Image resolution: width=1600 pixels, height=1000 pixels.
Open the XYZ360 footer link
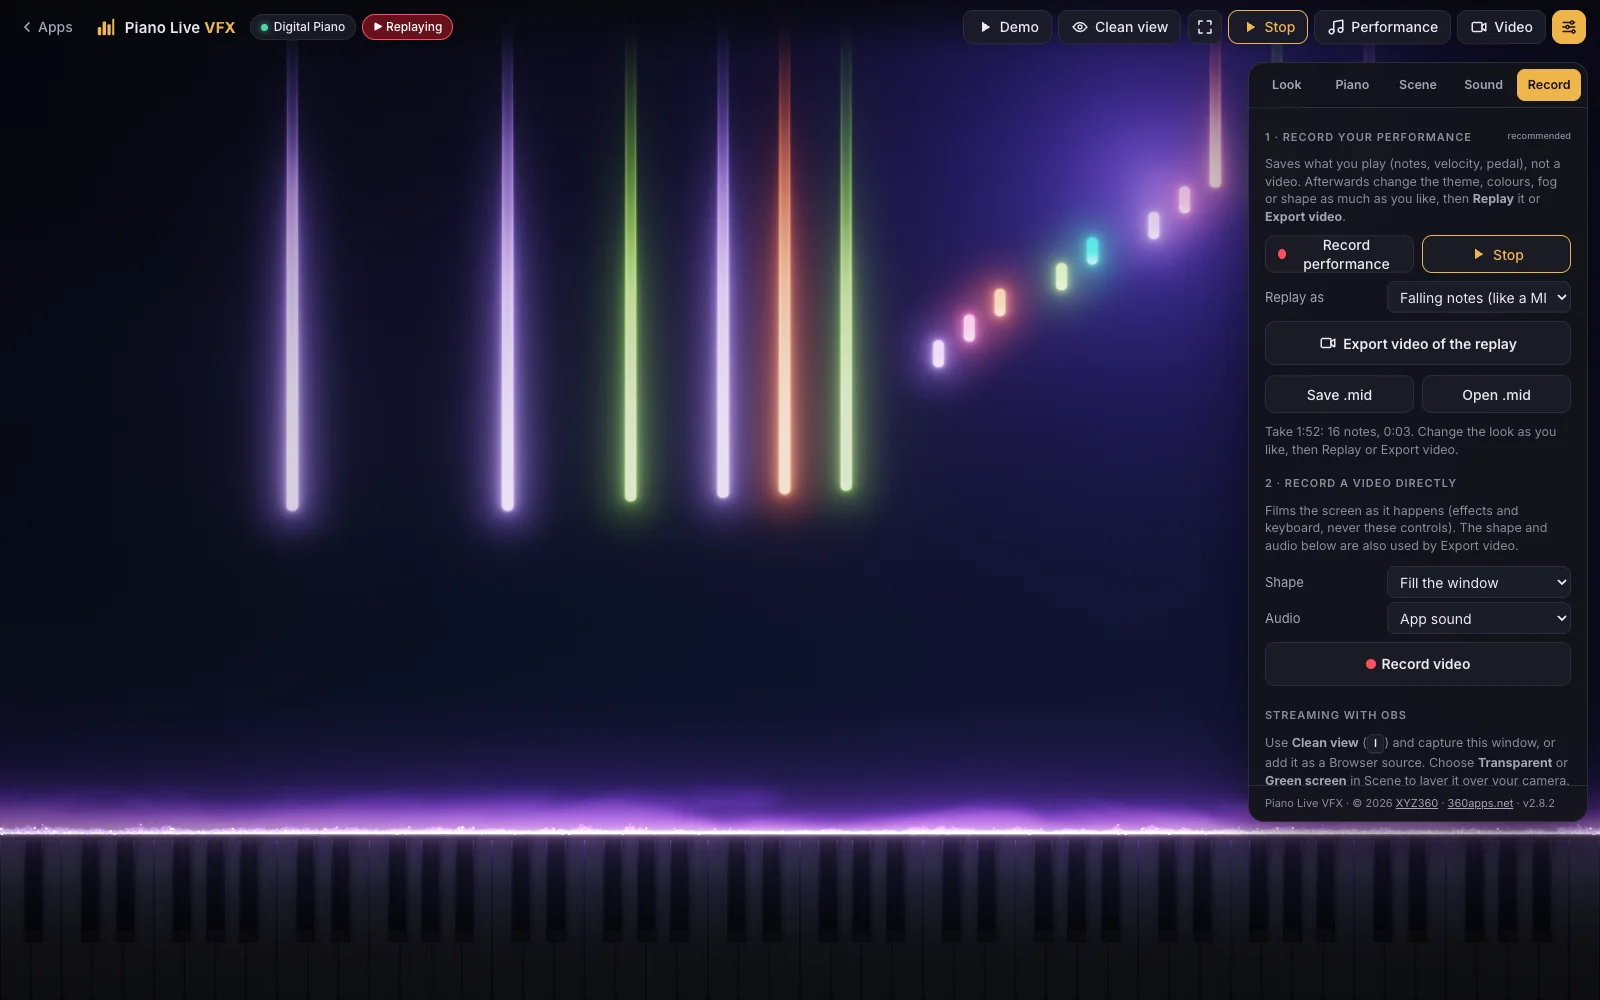pos(1416,803)
